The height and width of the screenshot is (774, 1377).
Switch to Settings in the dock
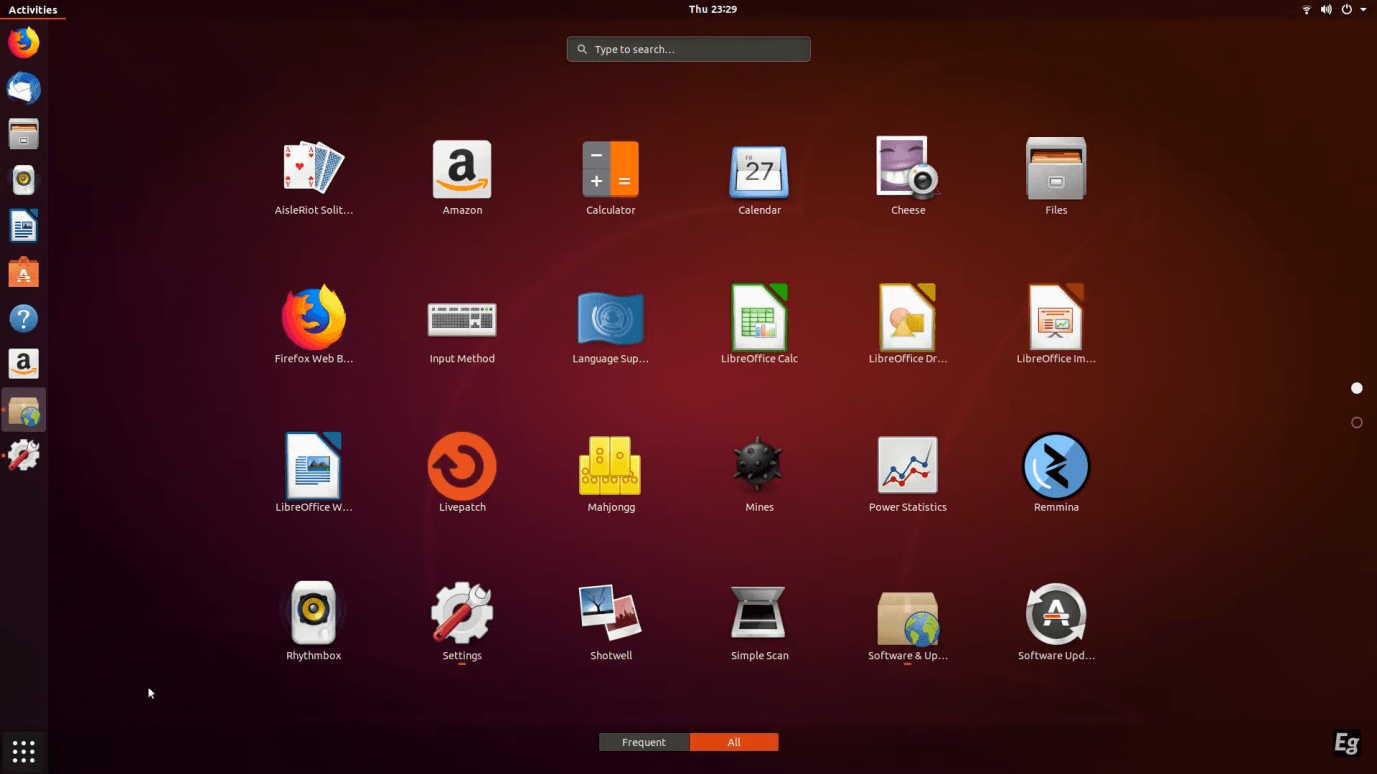[24, 456]
